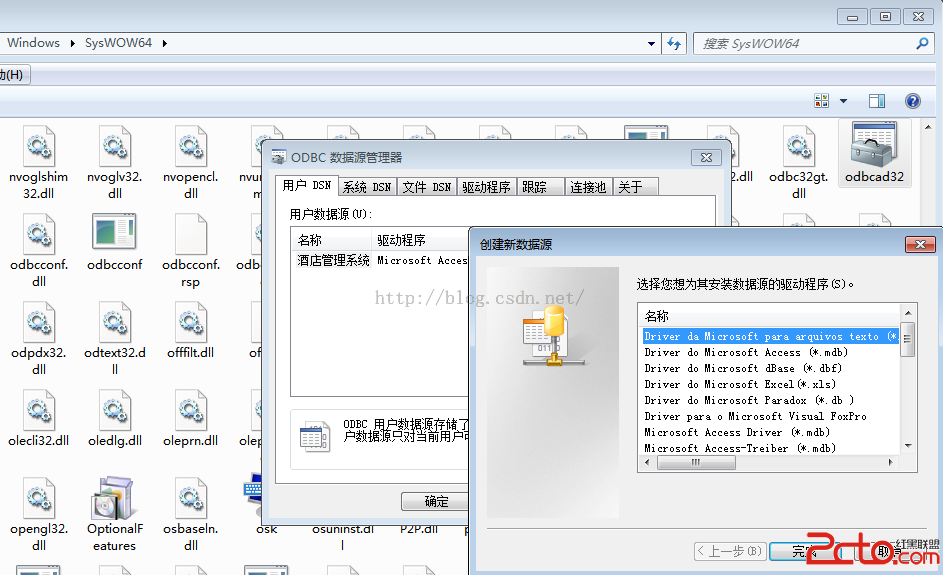
Task: Close the 创建新数据源 dialog
Action: (920, 244)
